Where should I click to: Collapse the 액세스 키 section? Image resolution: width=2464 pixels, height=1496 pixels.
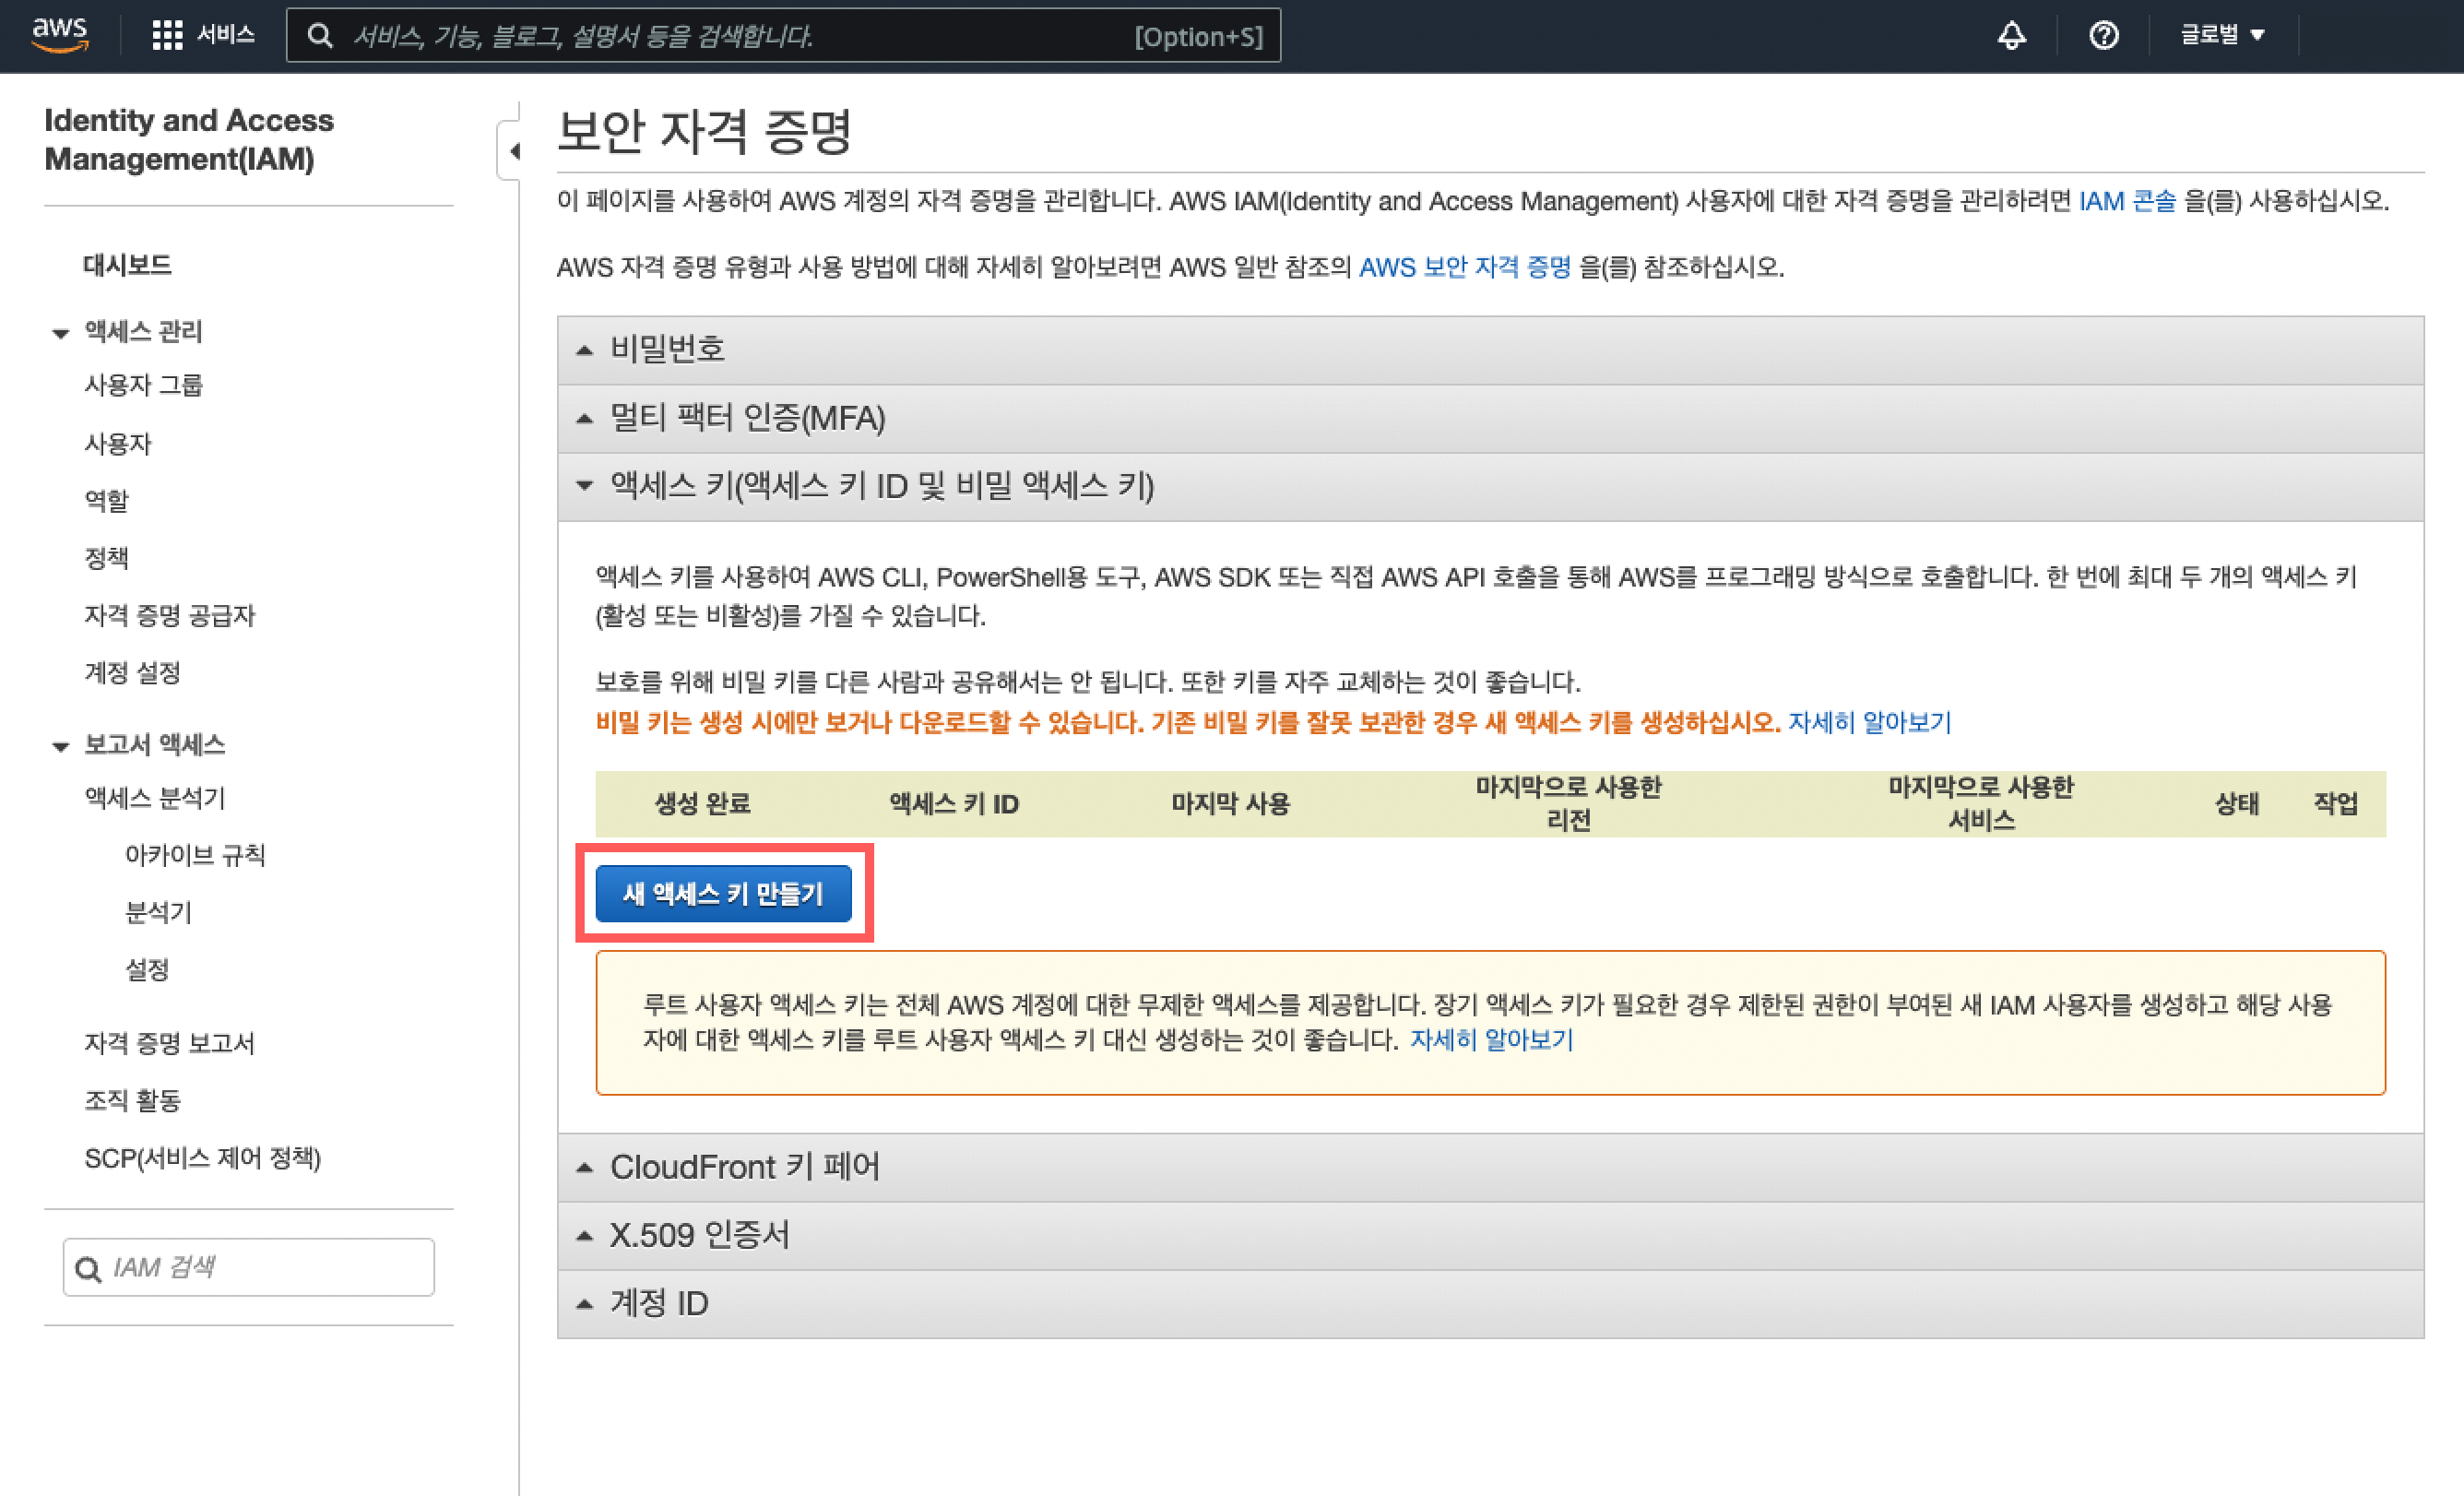tap(880, 486)
